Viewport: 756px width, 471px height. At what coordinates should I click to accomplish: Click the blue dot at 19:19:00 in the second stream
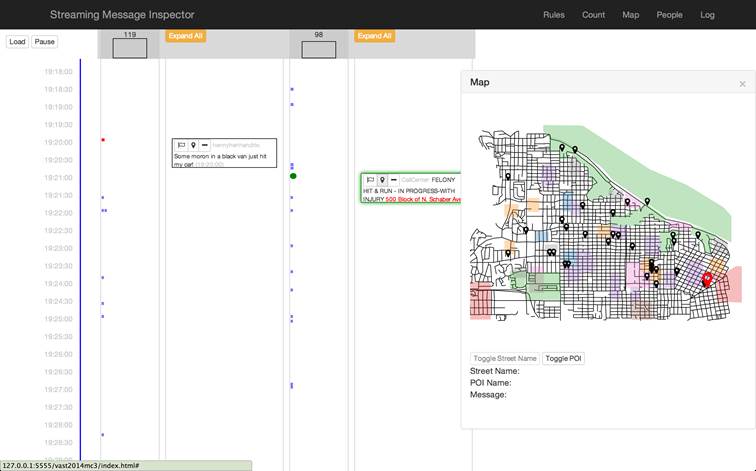292,105
